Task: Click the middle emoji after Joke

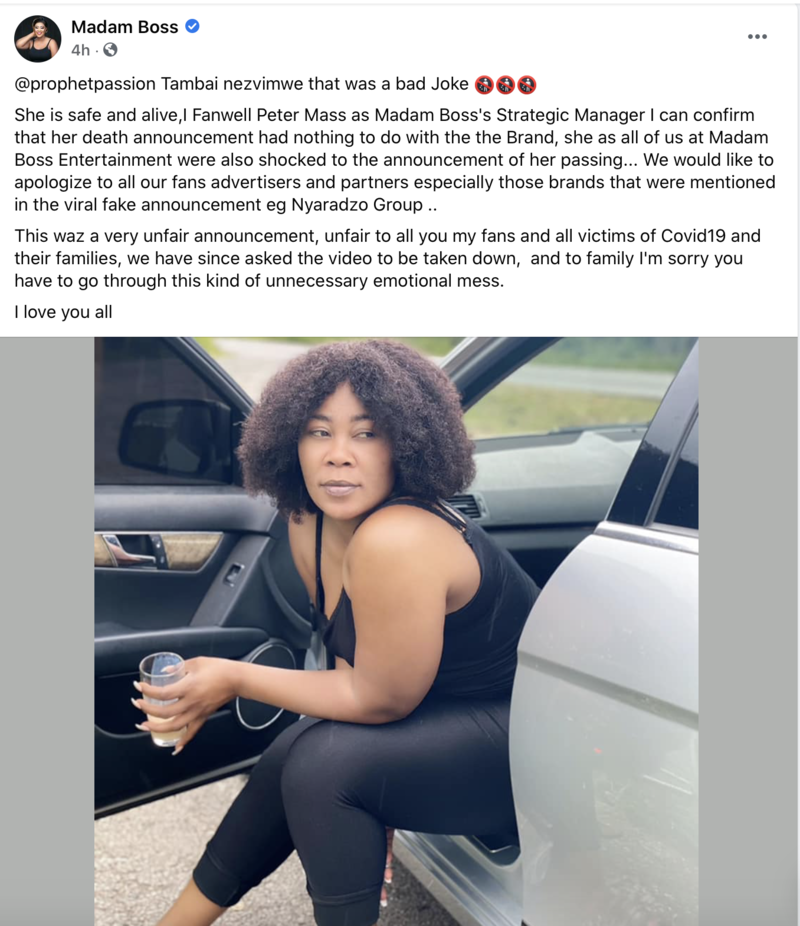Action: click(505, 85)
